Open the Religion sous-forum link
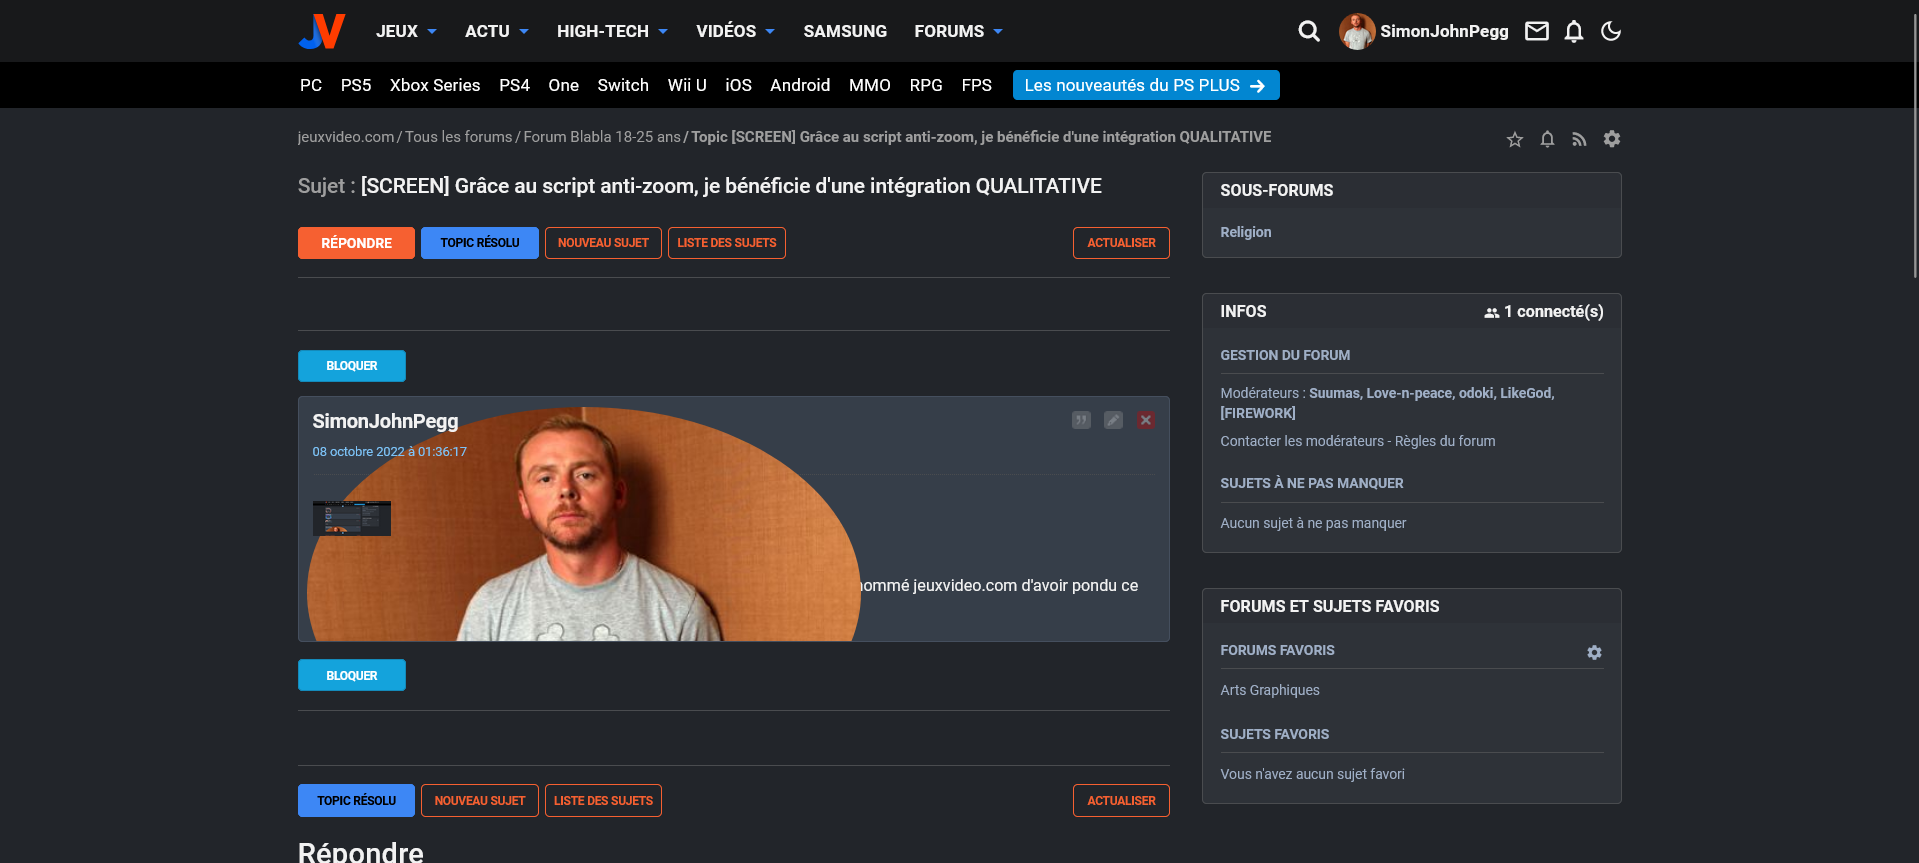 pos(1245,232)
